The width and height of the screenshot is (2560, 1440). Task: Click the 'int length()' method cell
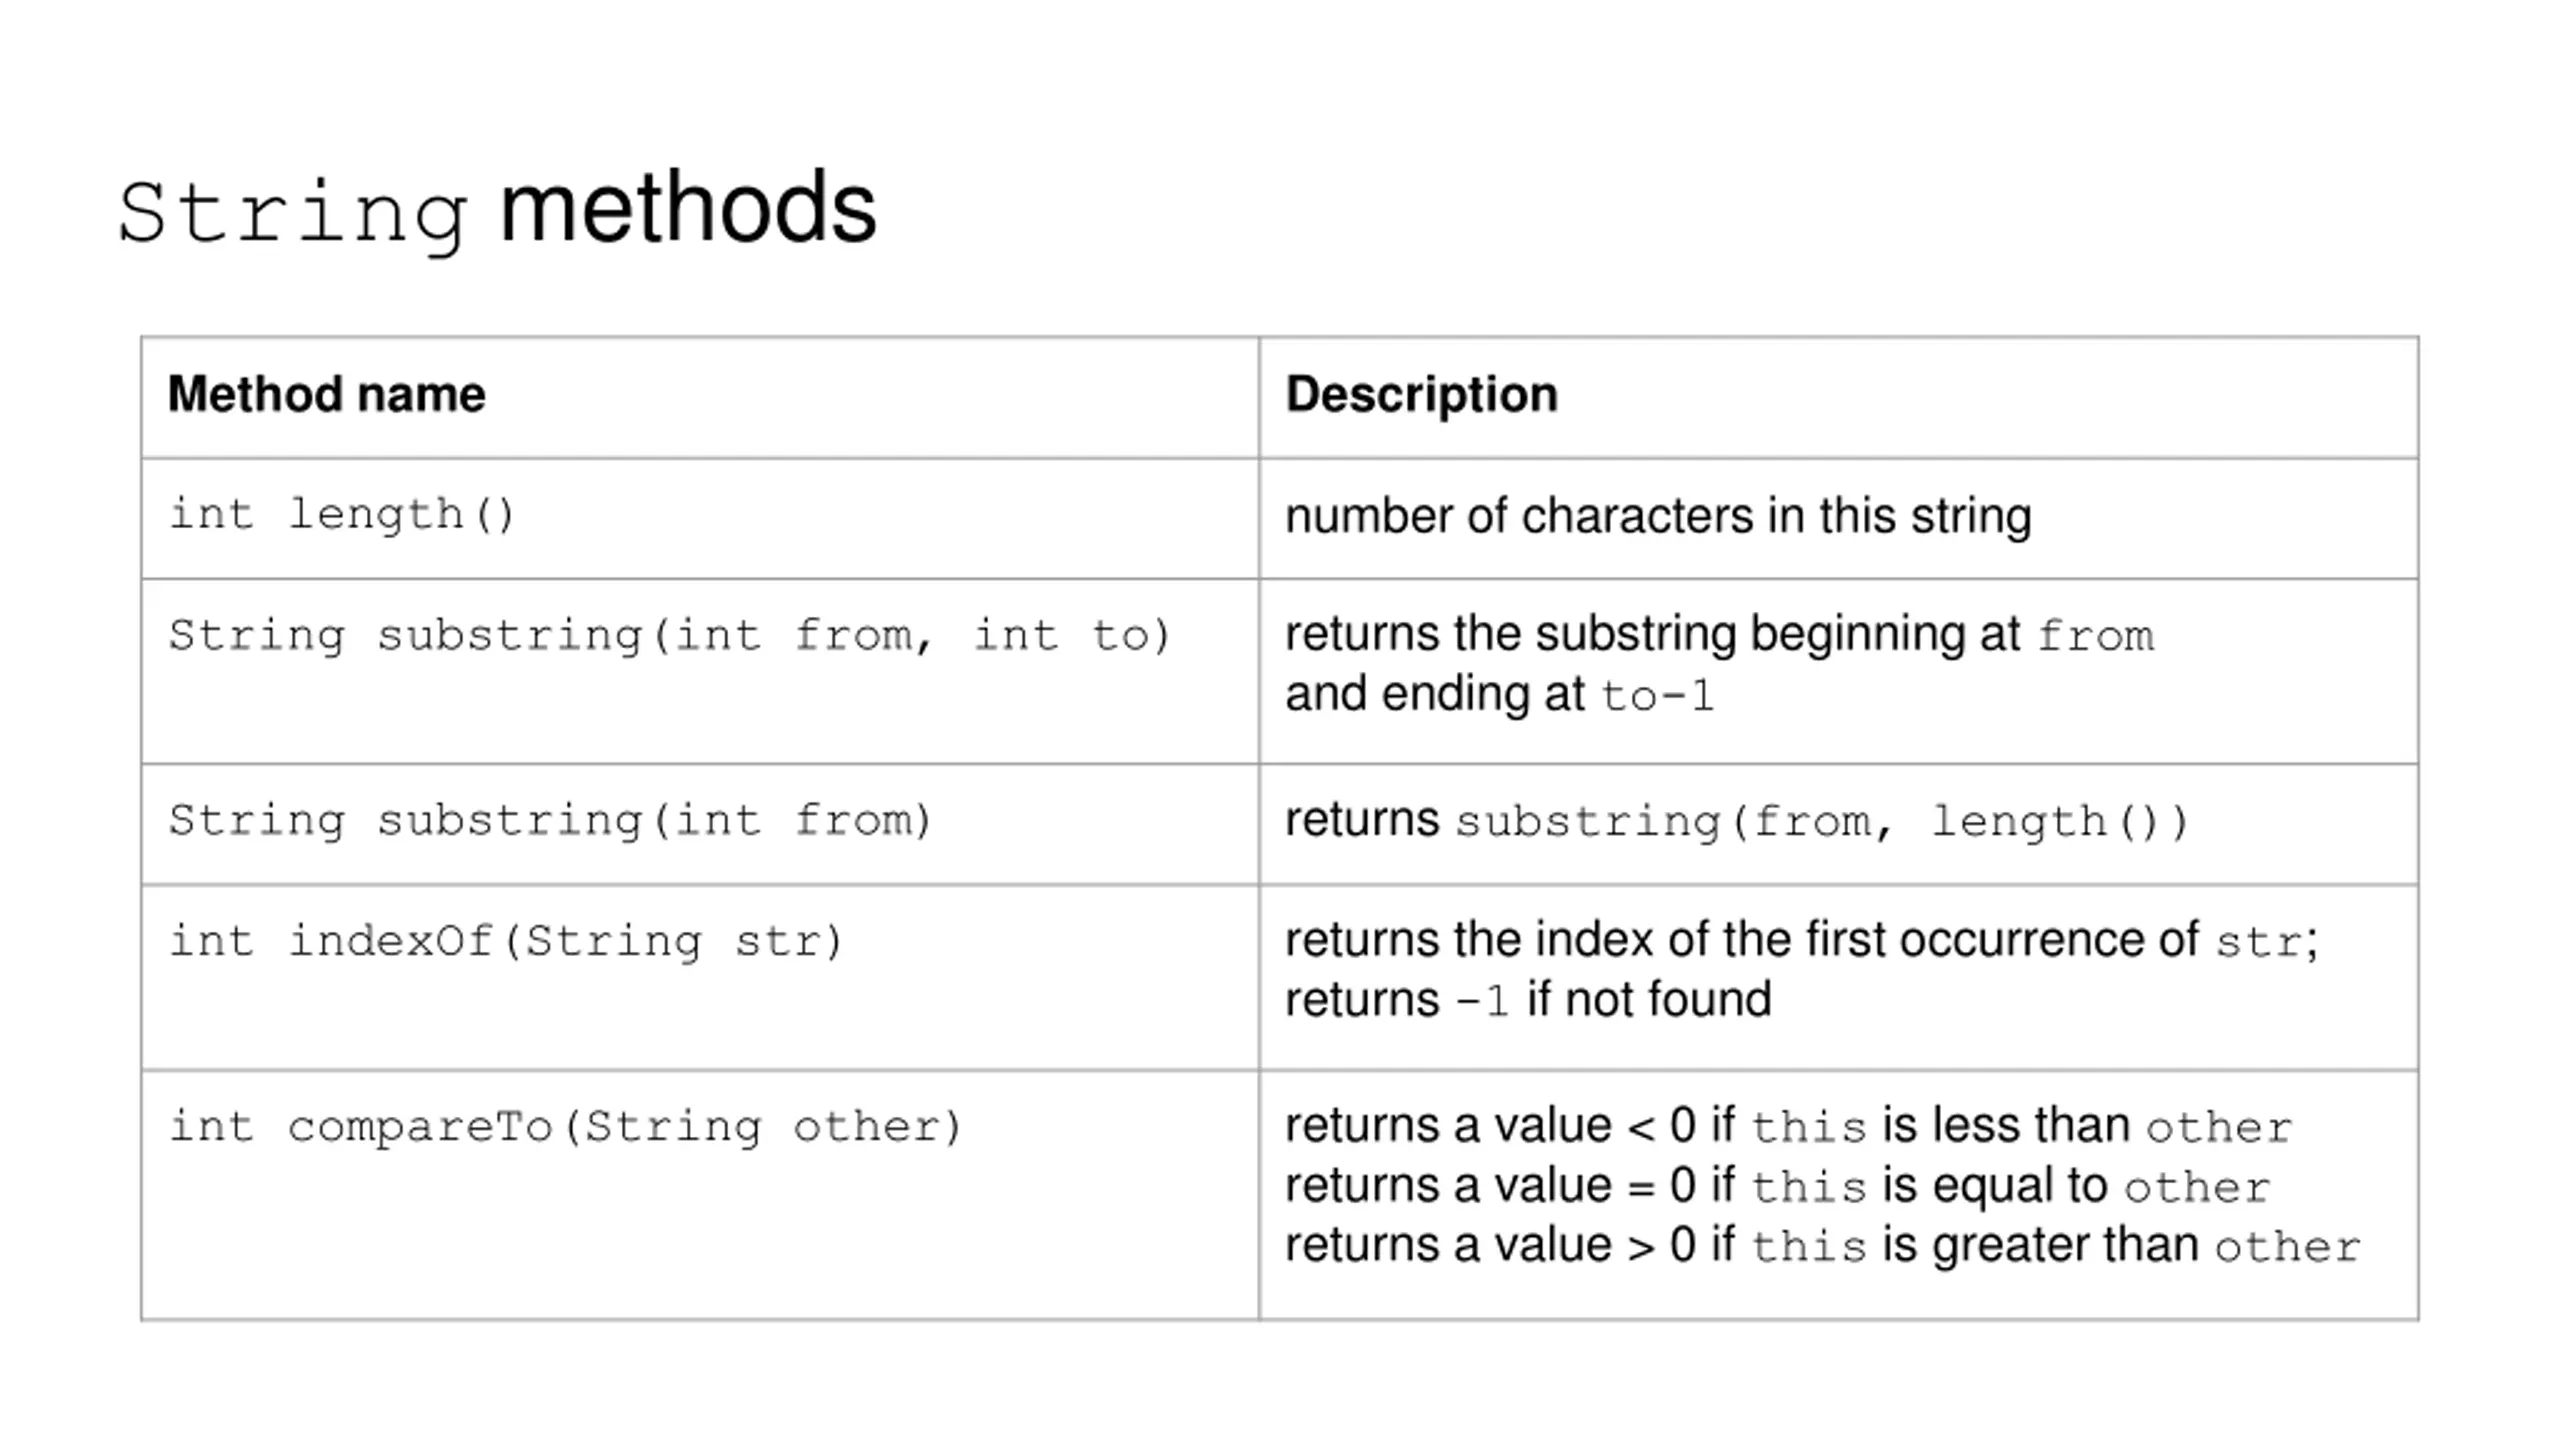pos(700,518)
